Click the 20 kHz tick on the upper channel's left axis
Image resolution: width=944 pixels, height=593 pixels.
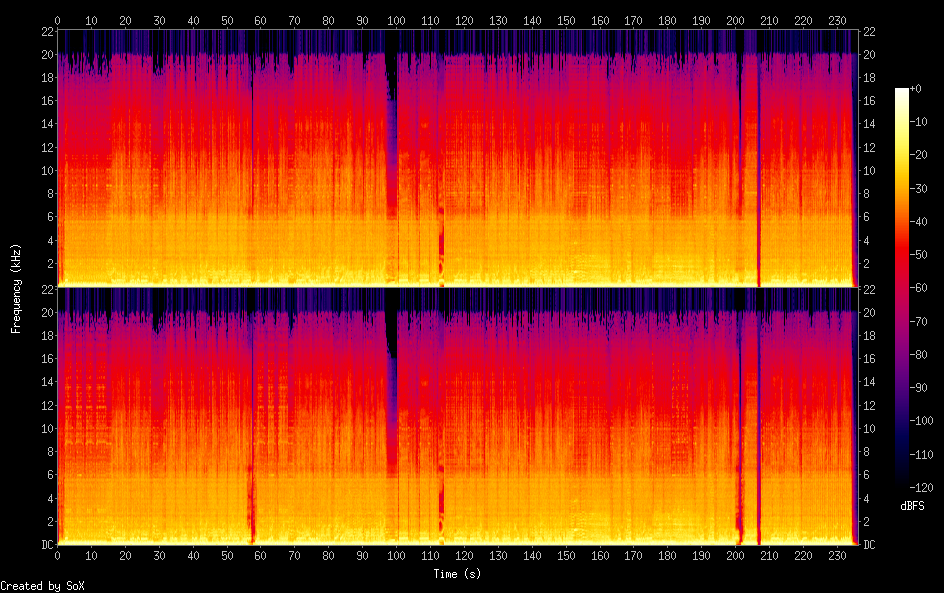click(x=45, y=55)
